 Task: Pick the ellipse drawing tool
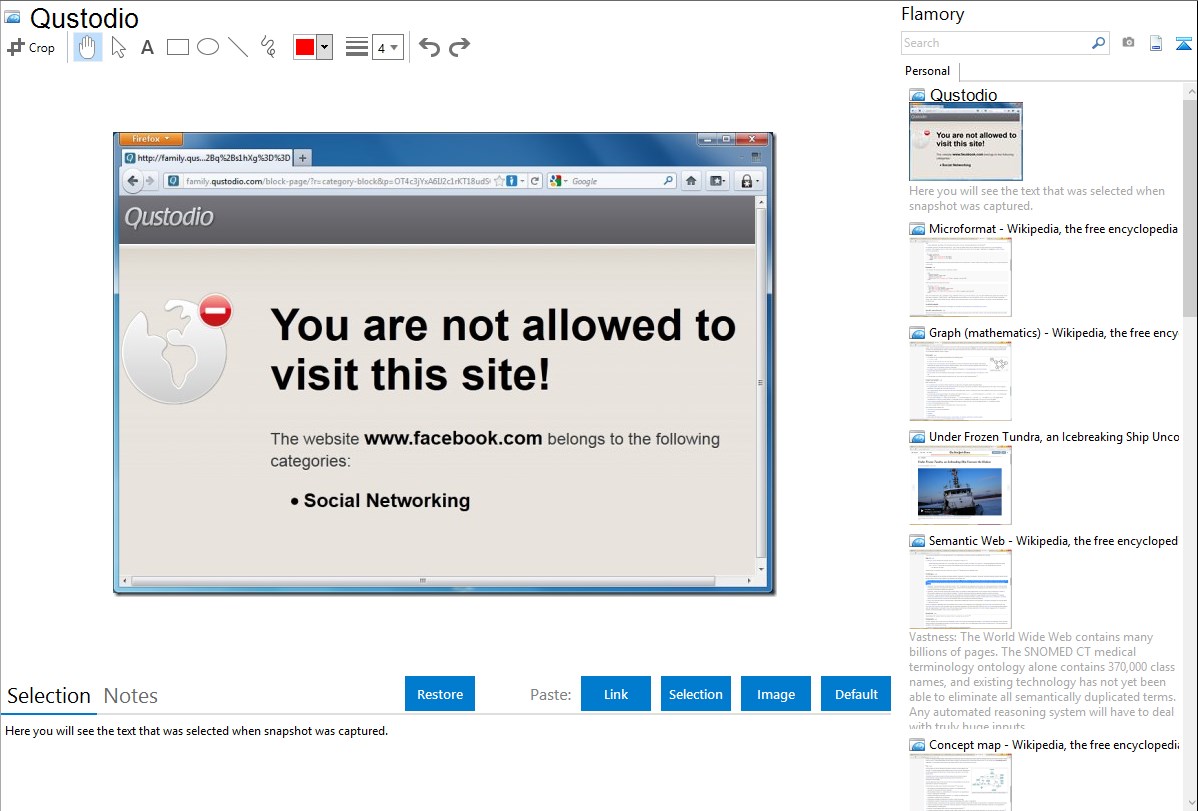[x=208, y=47]
